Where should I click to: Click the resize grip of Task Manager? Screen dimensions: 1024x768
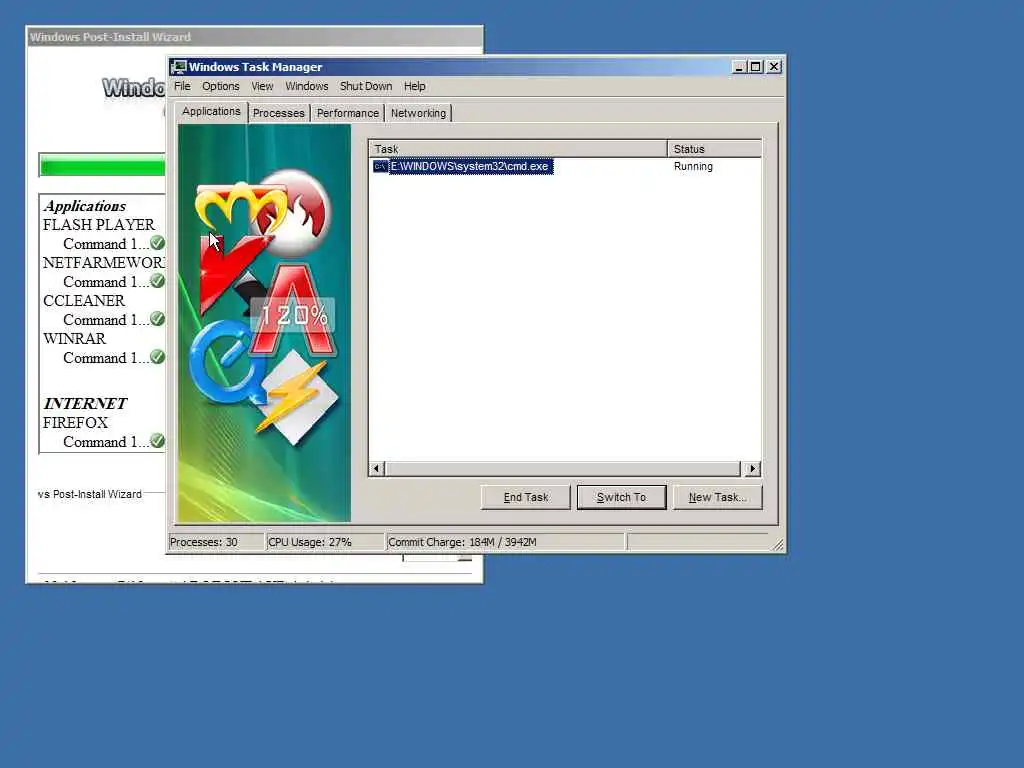tap(778, 545)
